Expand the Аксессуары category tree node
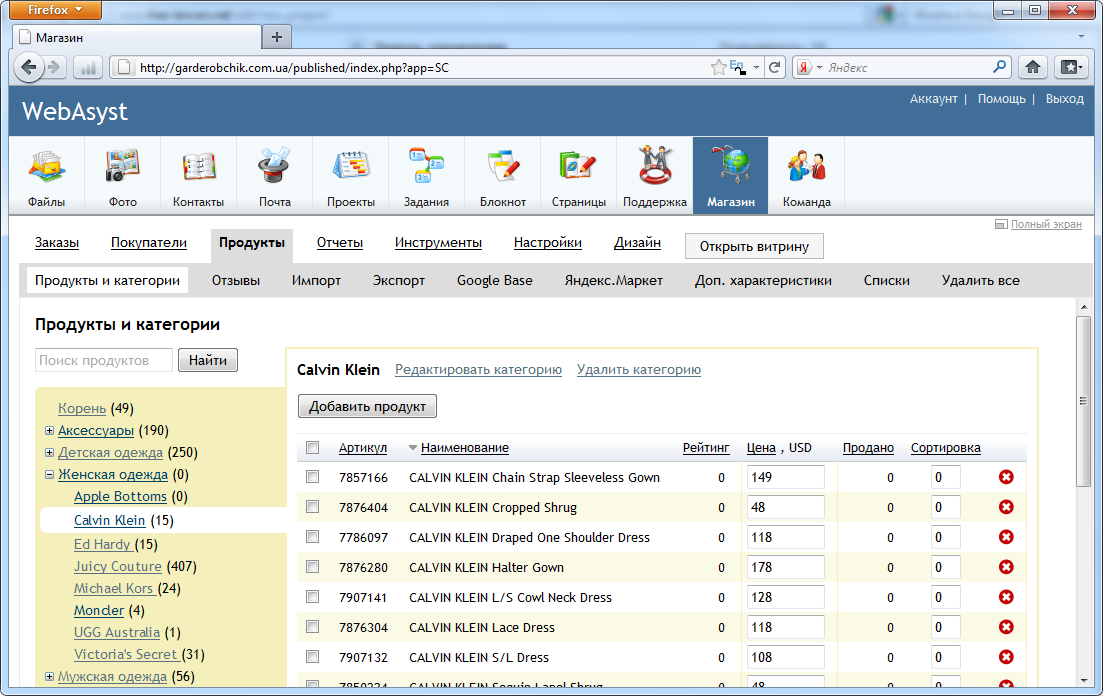Screen dimensions: 1103x696 [50, 431]
